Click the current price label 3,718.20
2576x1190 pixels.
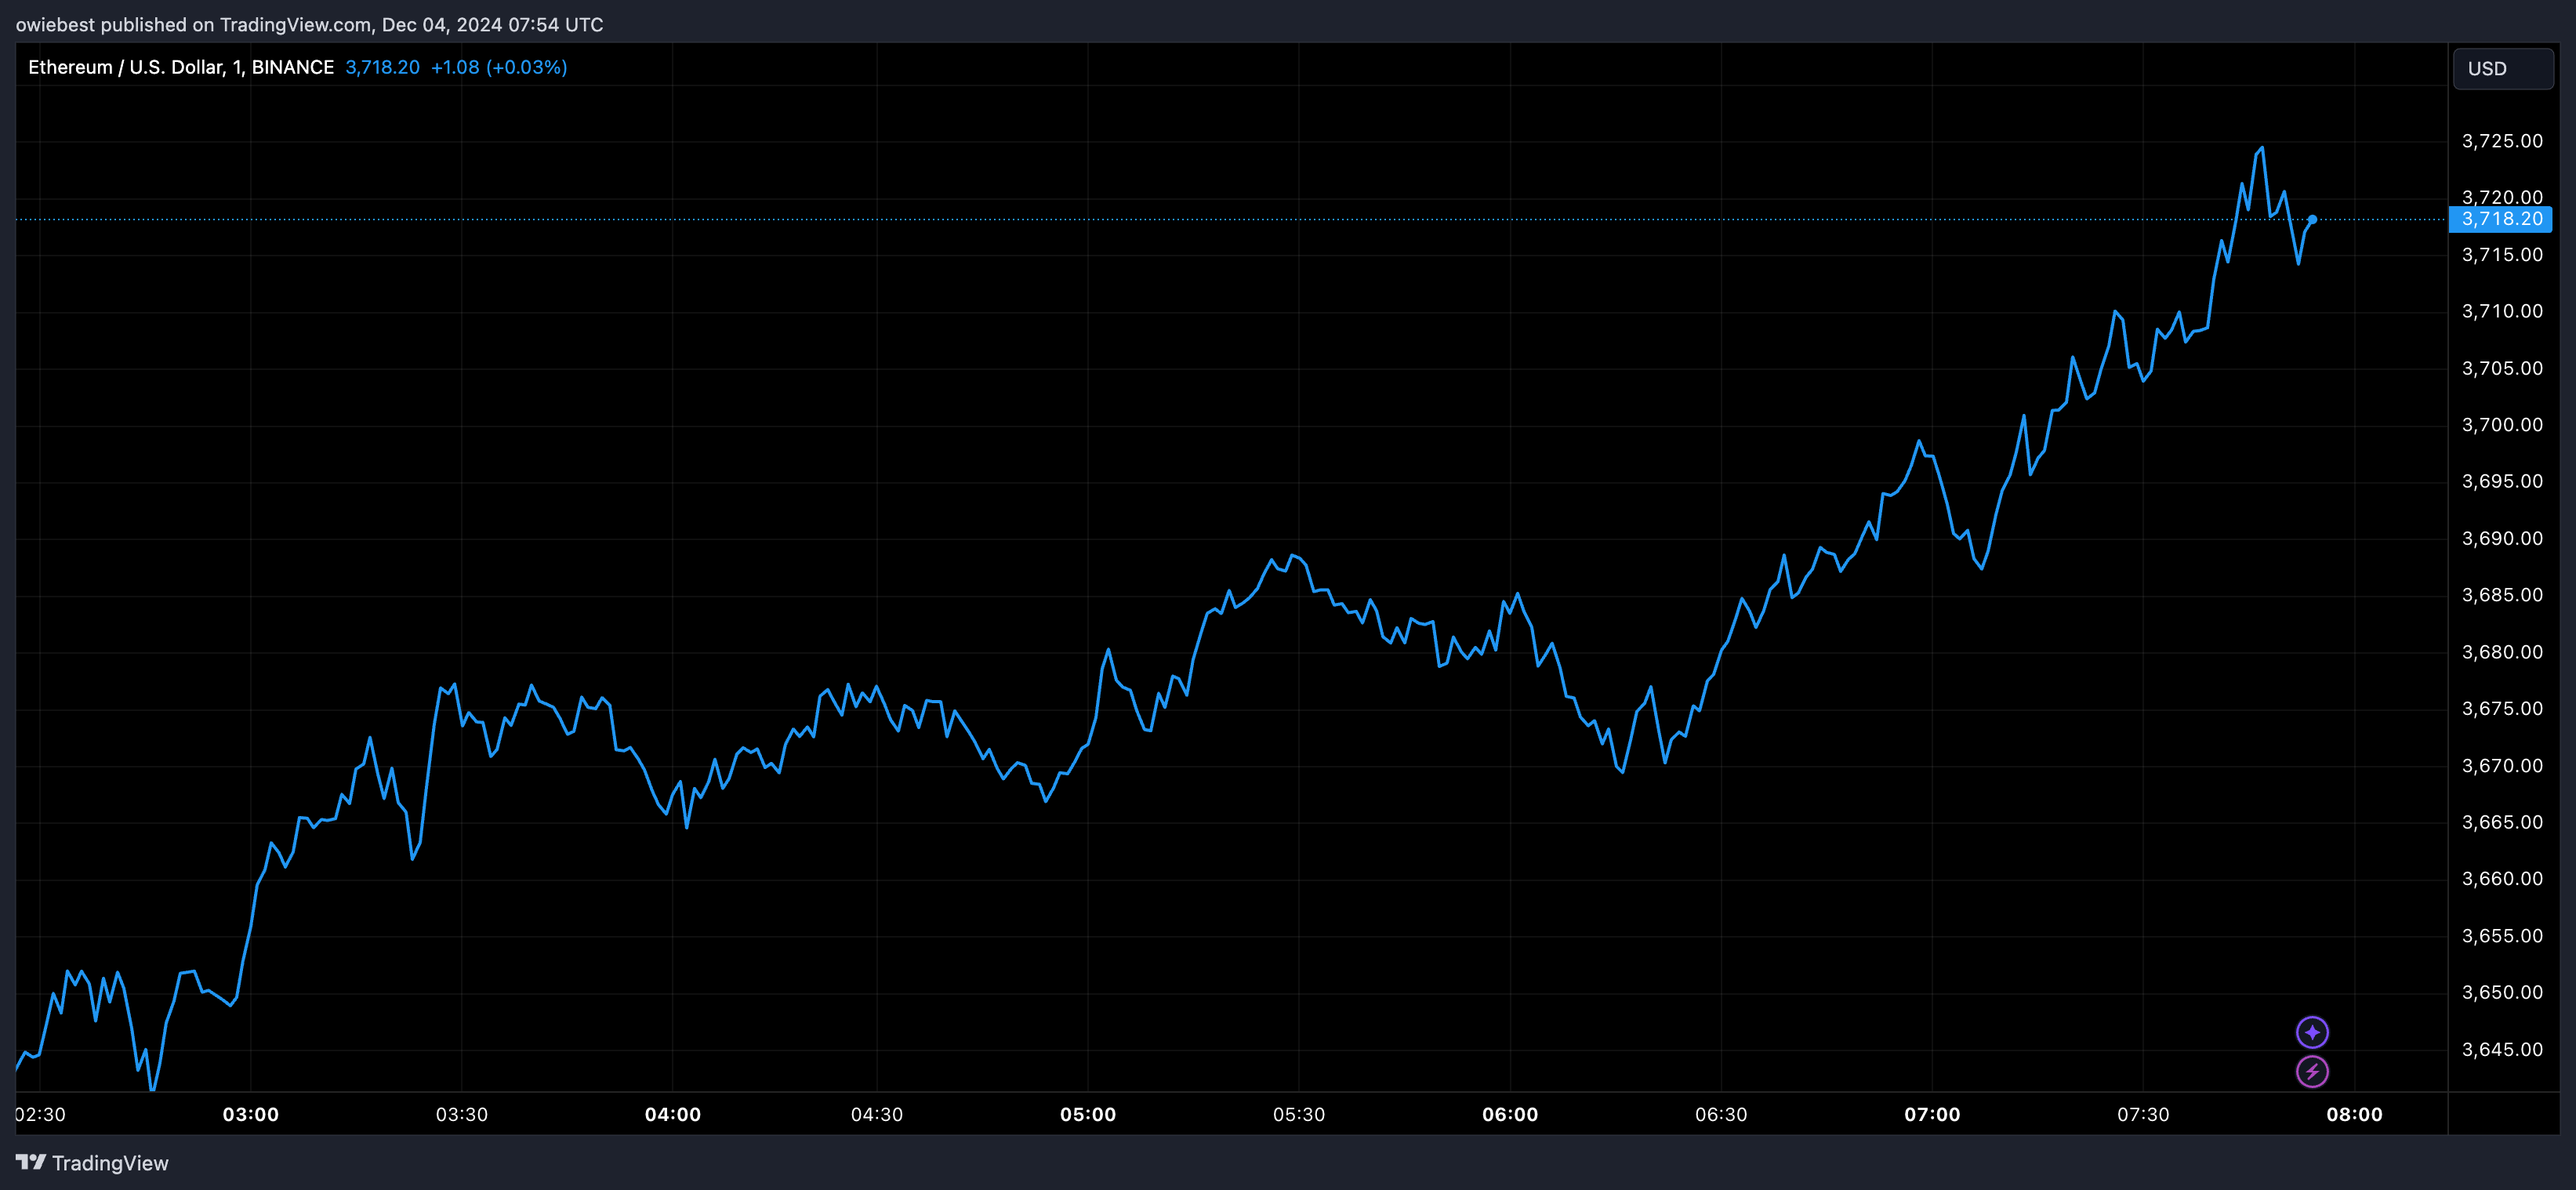click(x=2501, y=219)
